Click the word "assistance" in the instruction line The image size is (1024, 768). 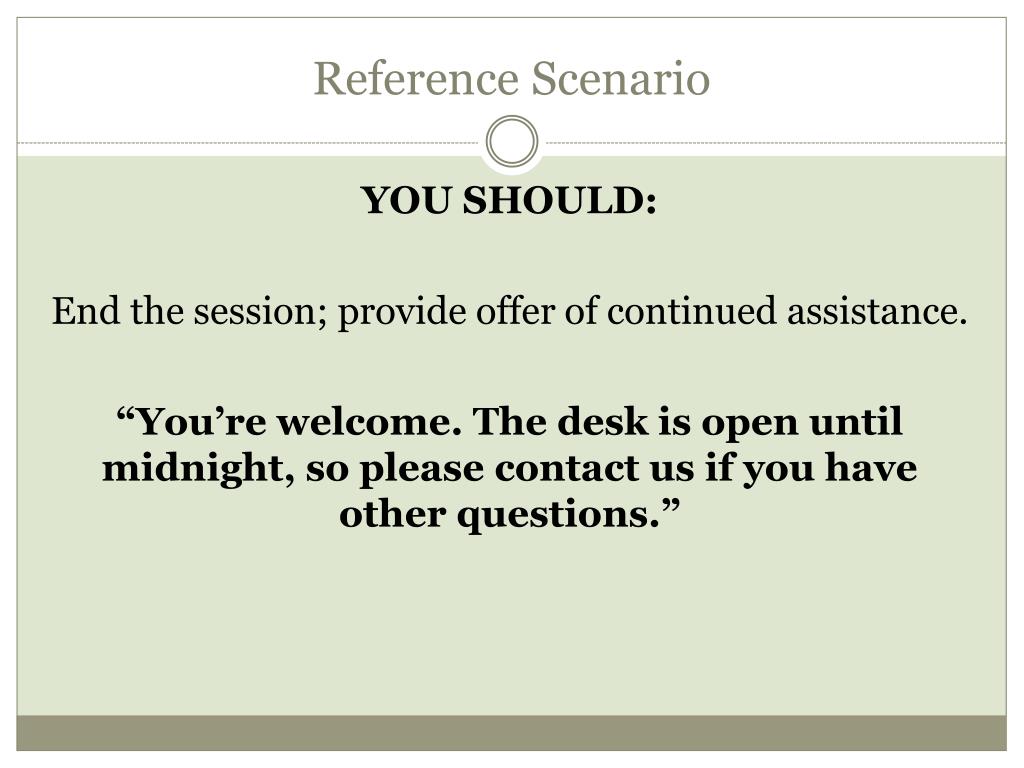(876, 311)
